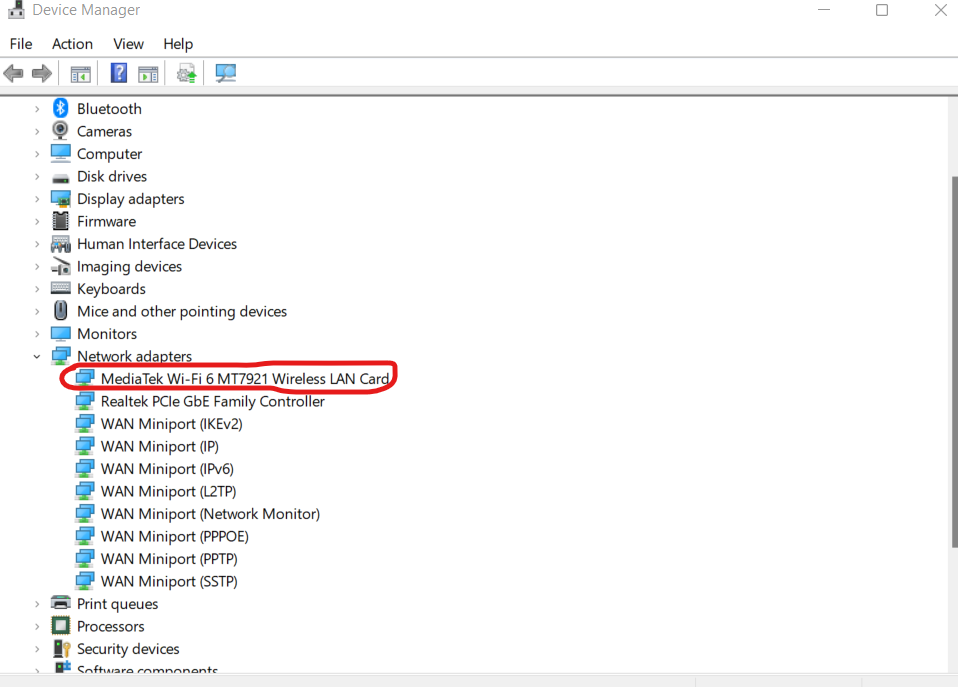The width and height of the screenshot is (958, 687).
Task: Click the Imaging devices icon
Action: [x=60, y=266]
